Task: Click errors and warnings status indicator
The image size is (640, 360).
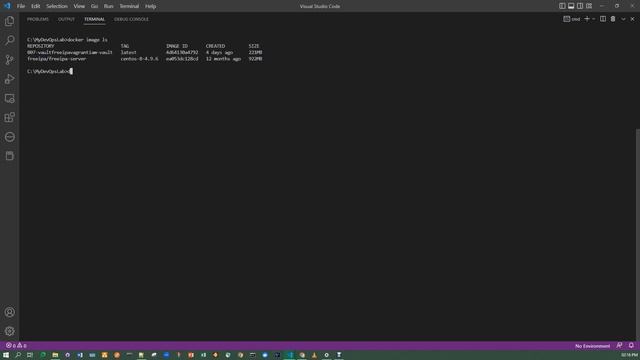Action: coord(16,346)
